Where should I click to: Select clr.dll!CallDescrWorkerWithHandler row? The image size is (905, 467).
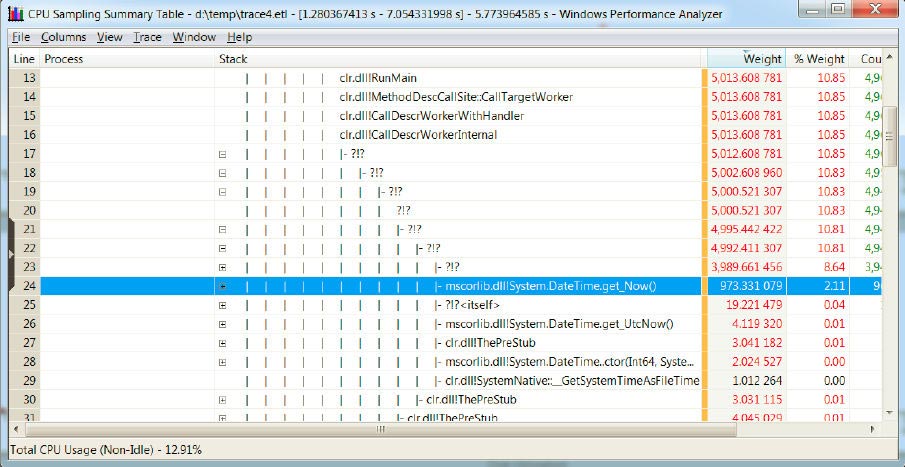pos(444,116)
